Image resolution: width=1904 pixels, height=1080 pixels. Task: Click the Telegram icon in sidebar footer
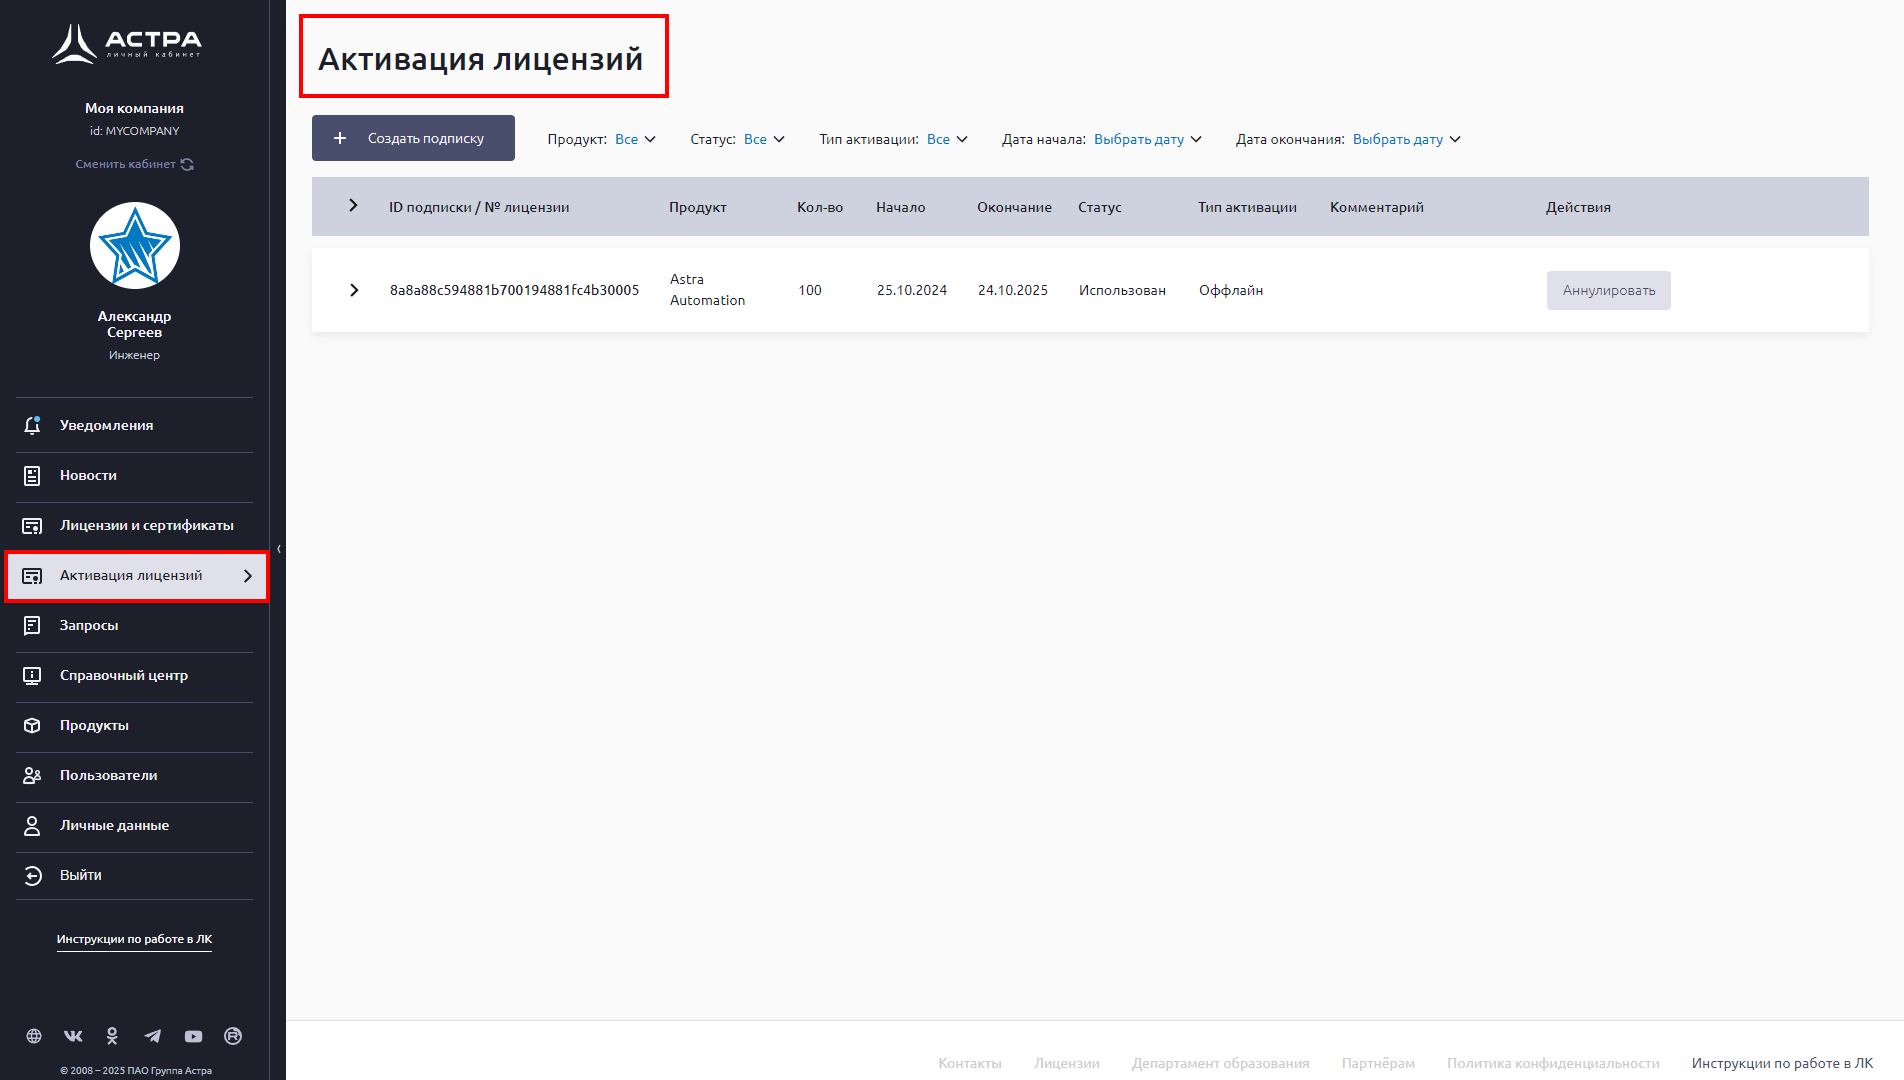[152, 1036]
